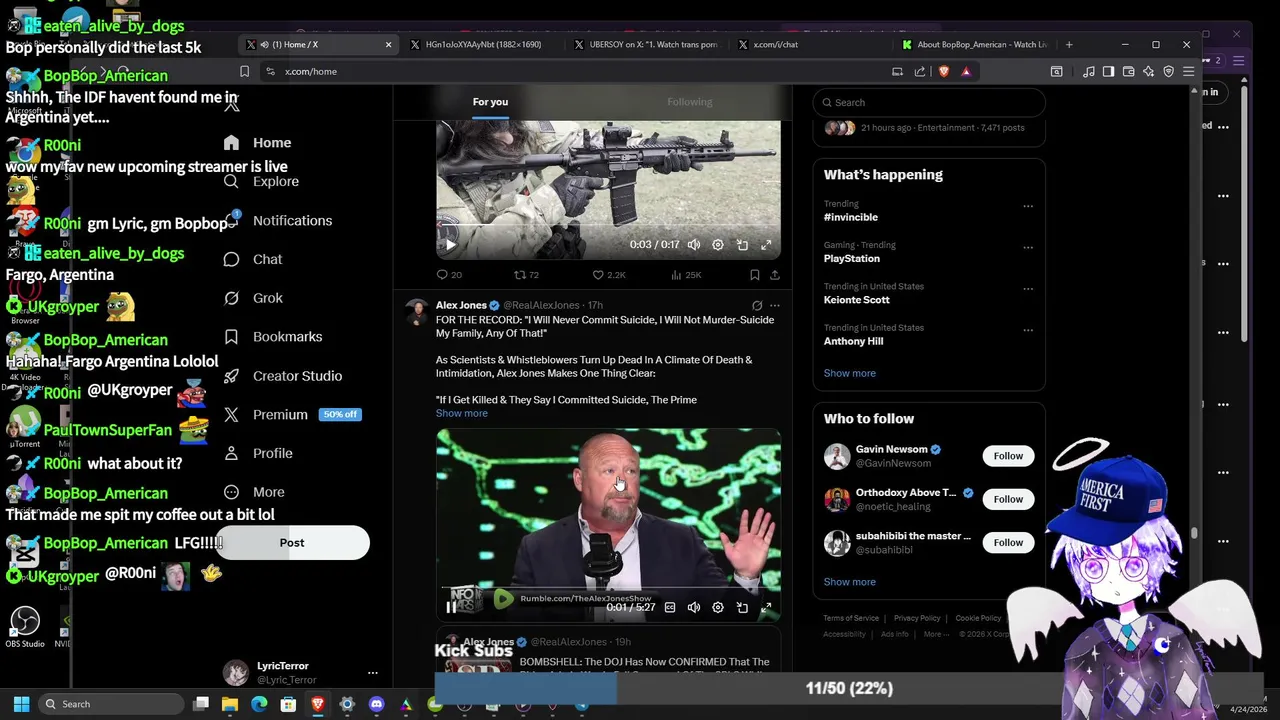Follow Gavin Newsom
1280x720 pixels.
[x=1008, y=456]
